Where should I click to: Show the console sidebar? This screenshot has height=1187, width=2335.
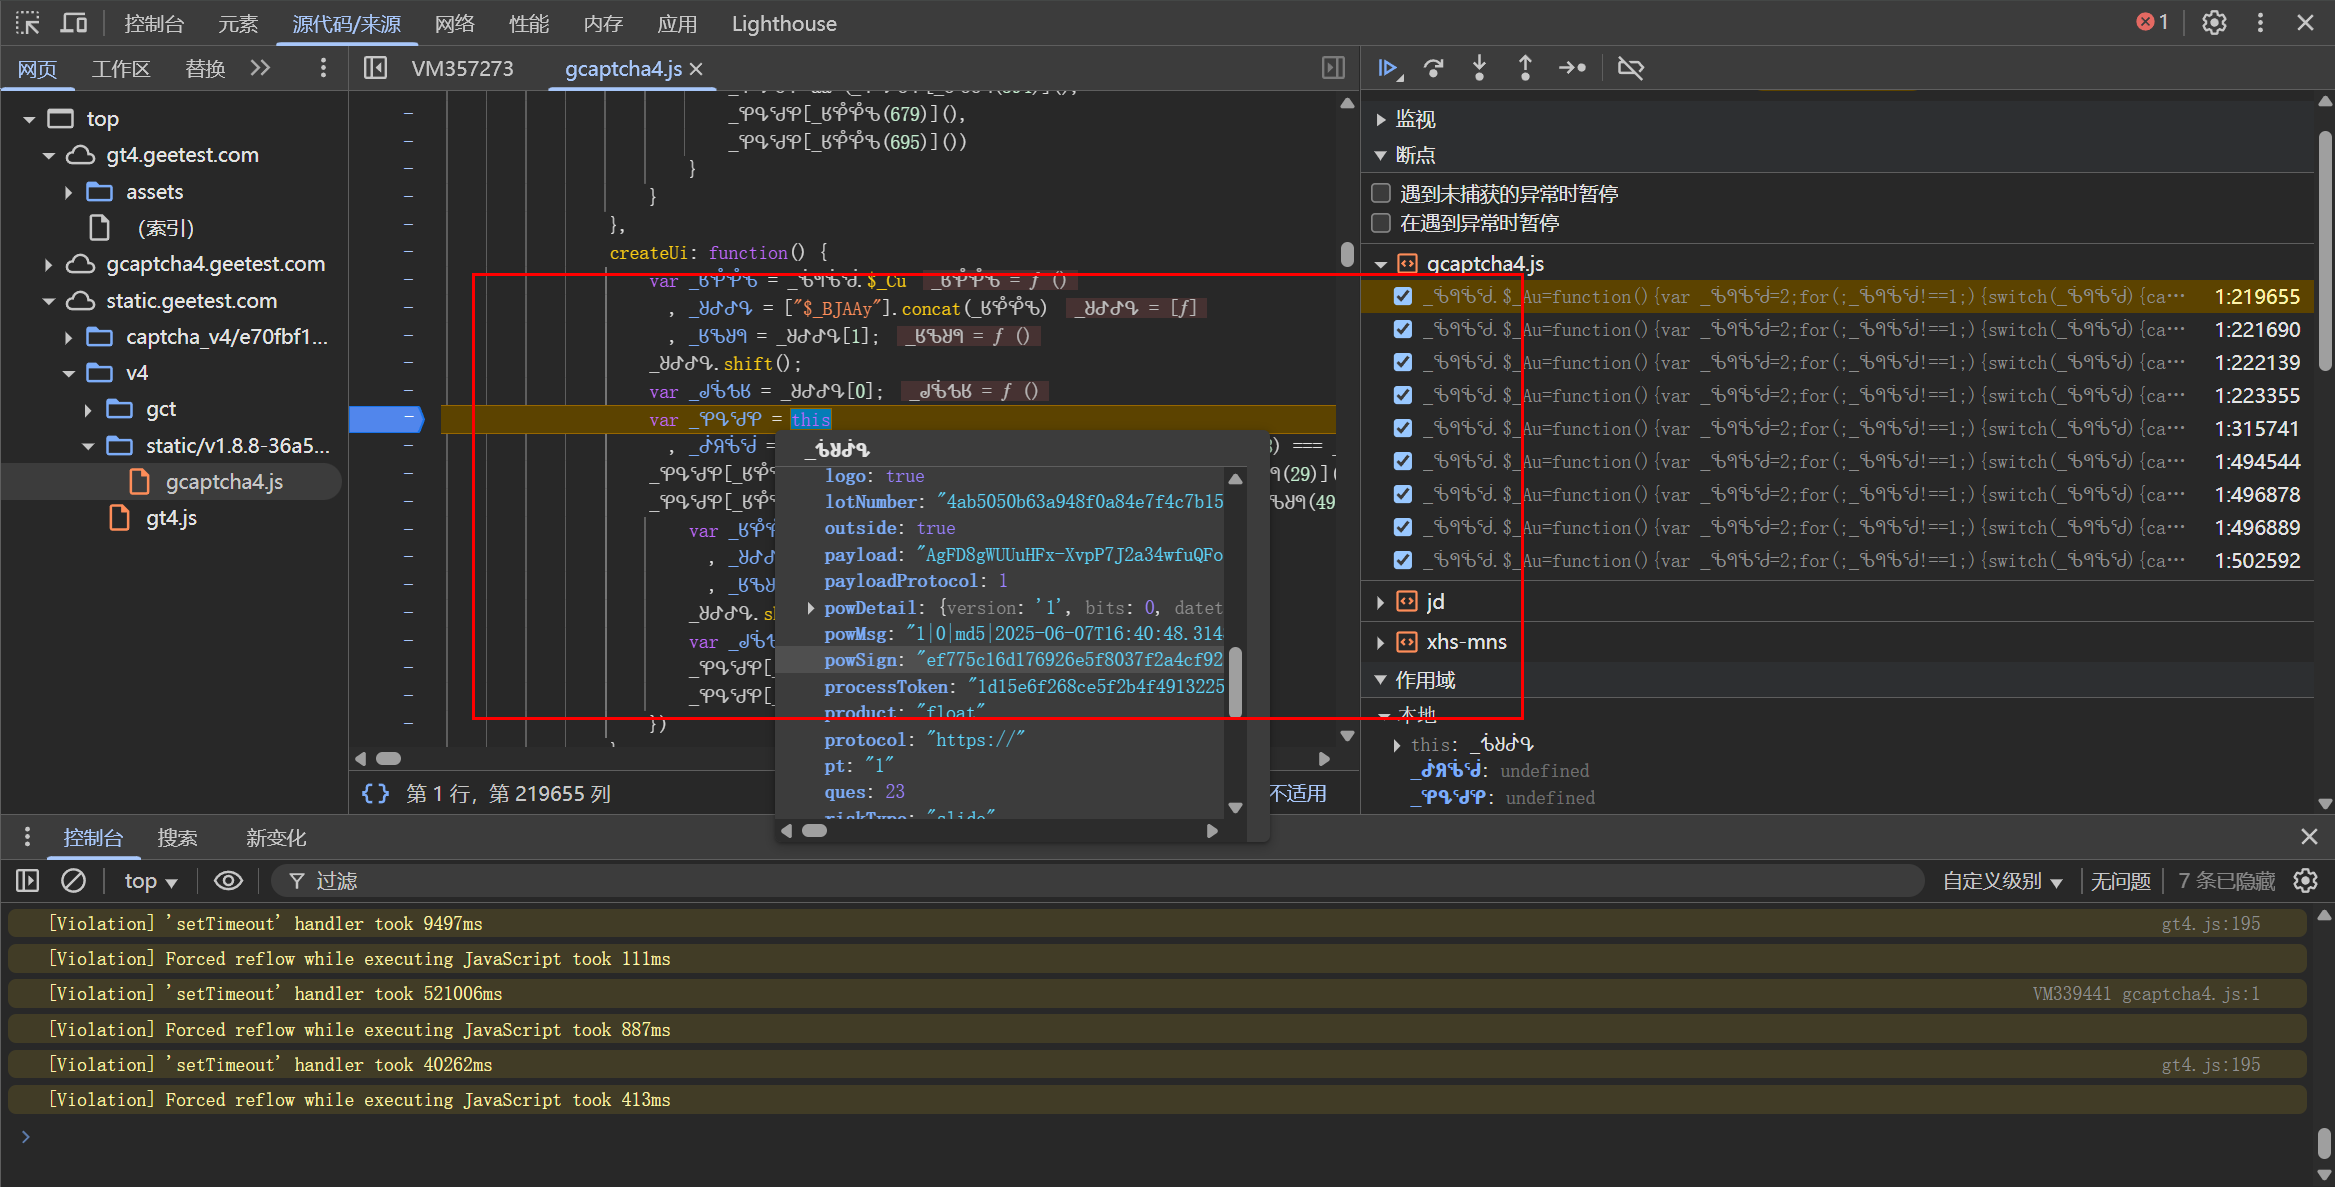click(27, 881)
